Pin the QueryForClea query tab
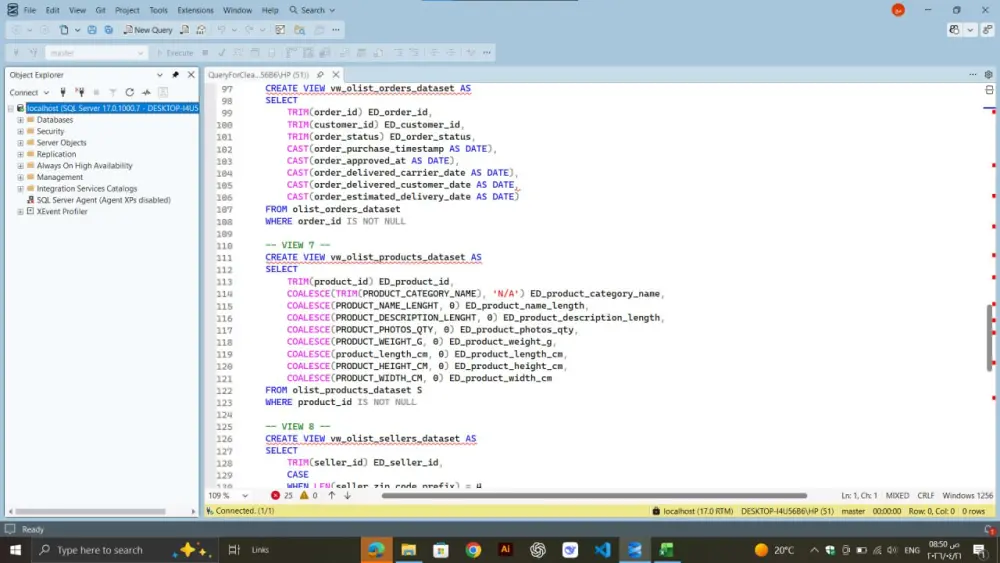Image resolution: width=1000 pixels, height=563 pixels. click(x=320, y=75)
